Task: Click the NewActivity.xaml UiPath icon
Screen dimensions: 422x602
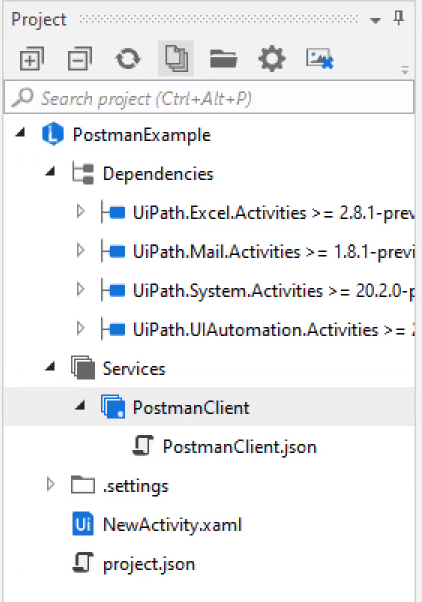Action: click(x=83, y=524)
